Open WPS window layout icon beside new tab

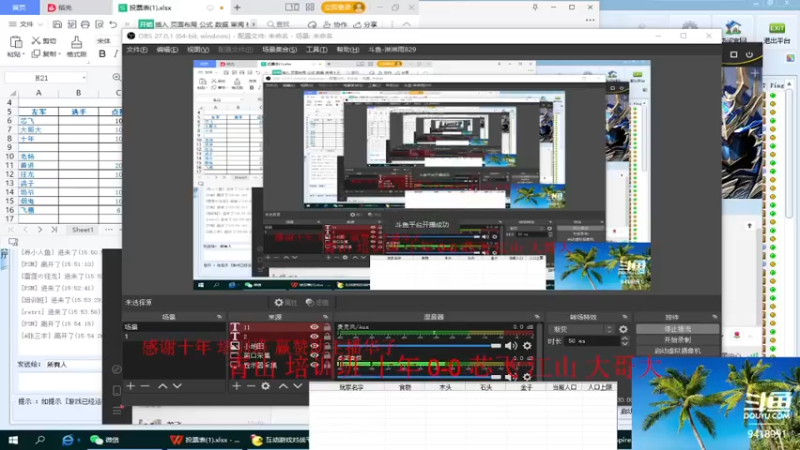tap(292, 8)
